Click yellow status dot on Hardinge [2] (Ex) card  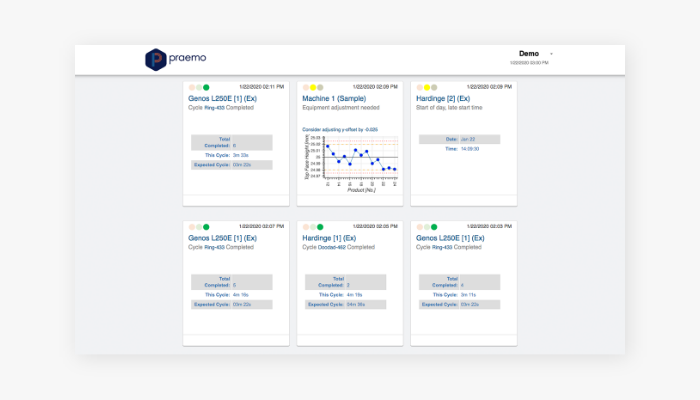coord(427,88)
